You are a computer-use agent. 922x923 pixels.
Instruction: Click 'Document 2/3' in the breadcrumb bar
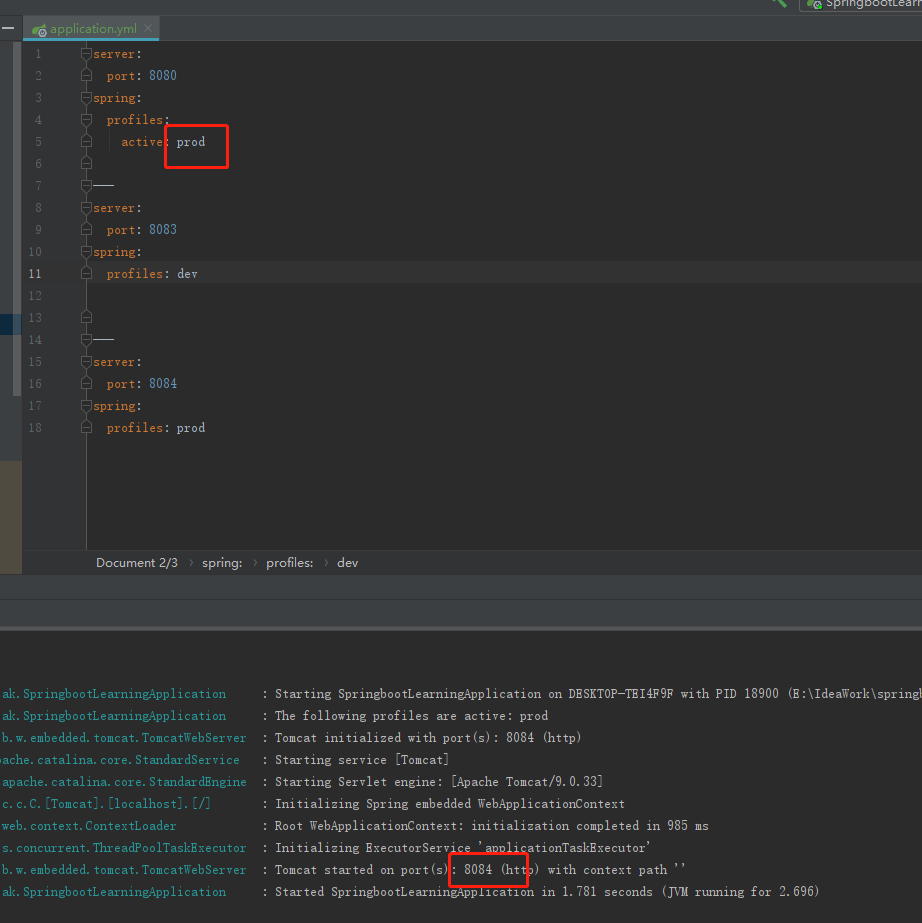(x=137, y=563)
